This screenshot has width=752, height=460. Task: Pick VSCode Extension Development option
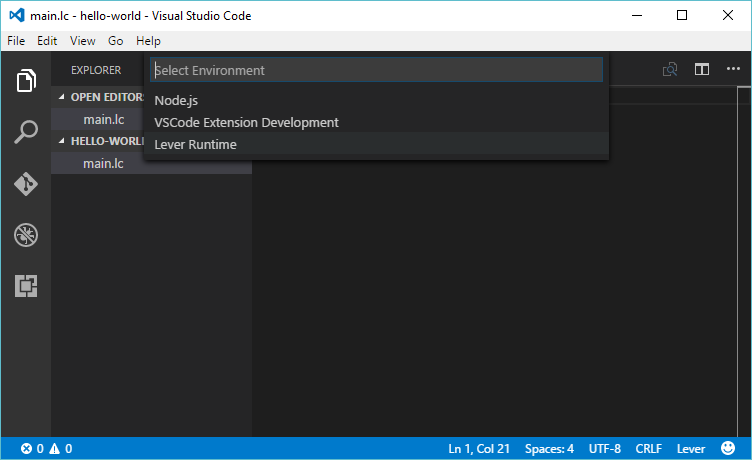[246, 122]
